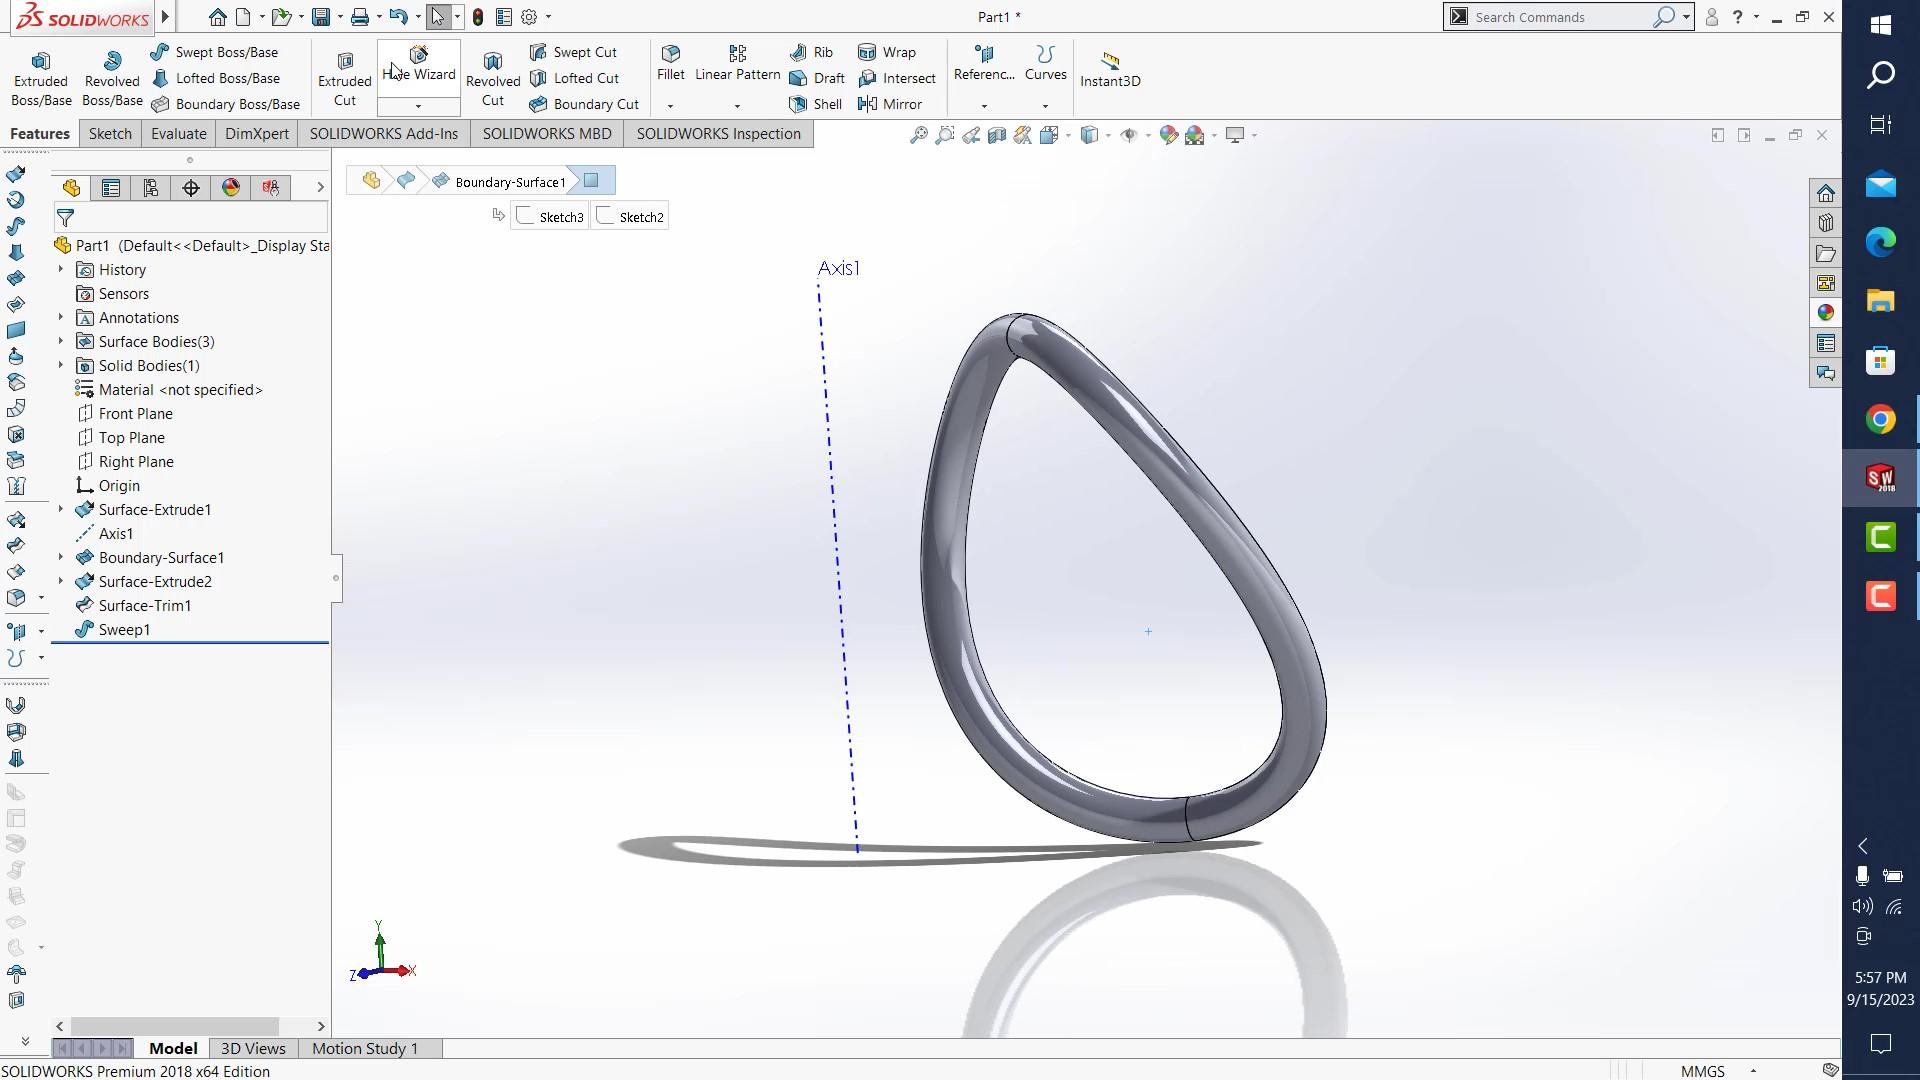Select the Revolved Cut tool
The height and width of the screenshot is (1080, 1920).
tap(493, 78)
